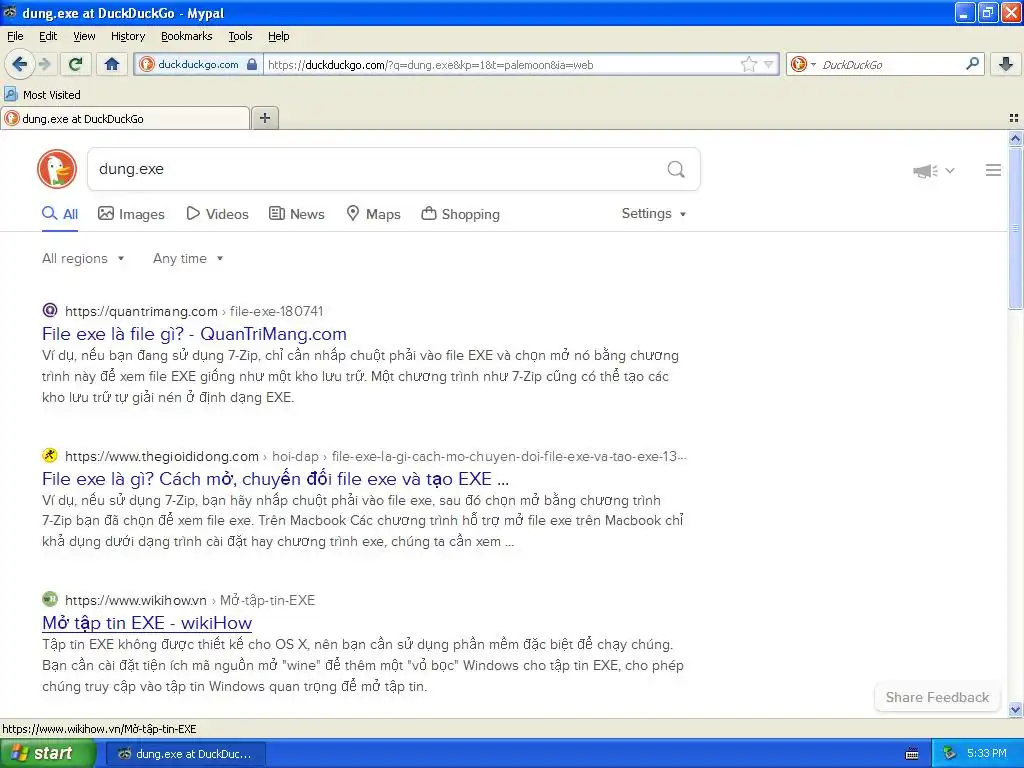Expand the Settings dropdown
The image size is (1024, 768).
[x=654, y=214]
